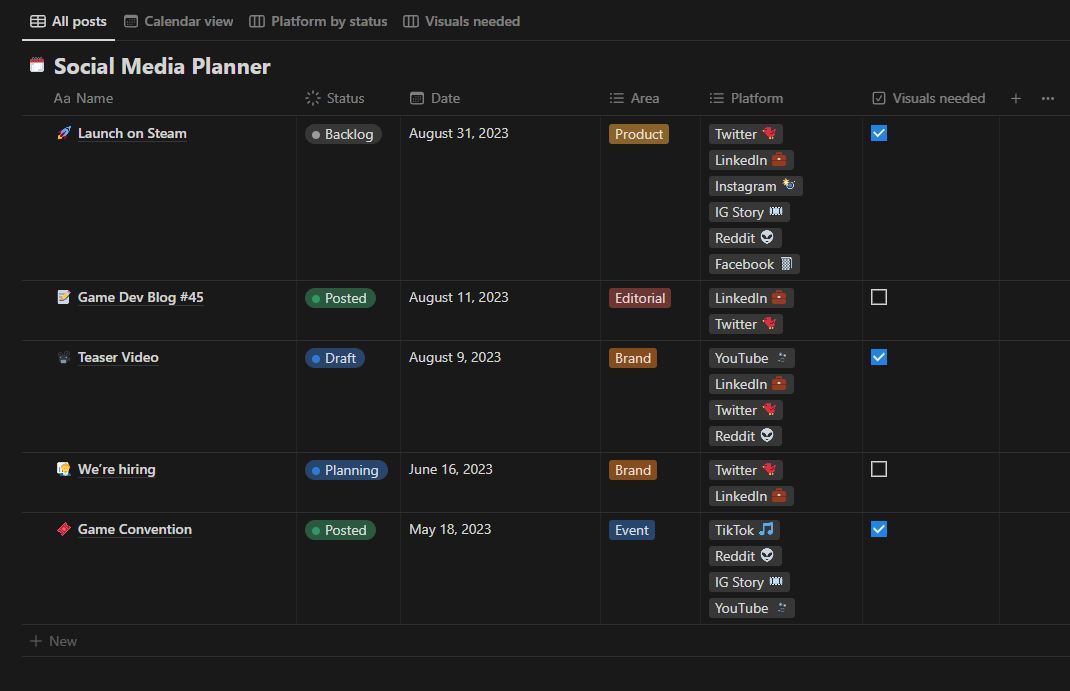
Task: Click New to add a post
Action: (53, 640)
